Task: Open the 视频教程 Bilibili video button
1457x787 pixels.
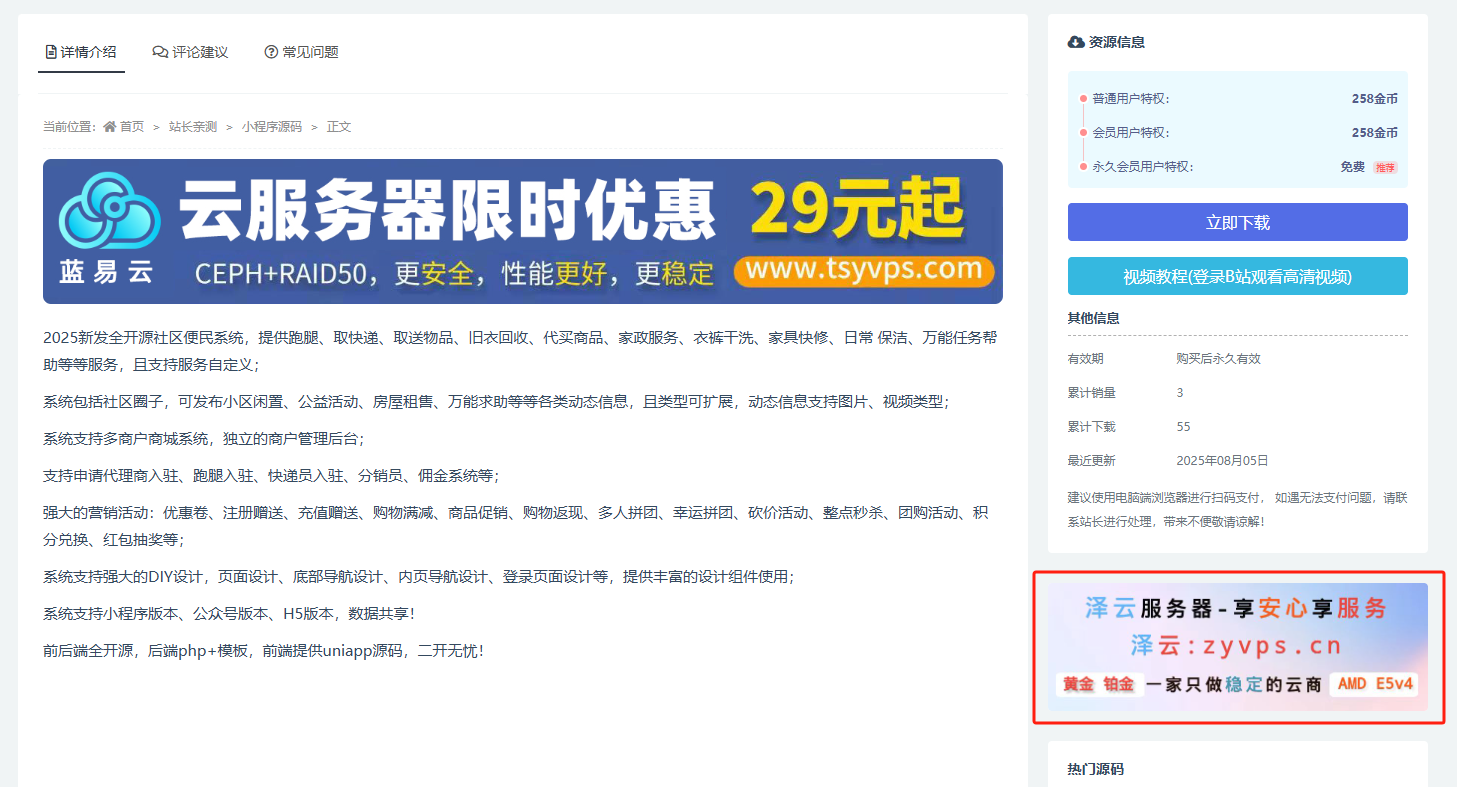Action: click(1237, 277)
